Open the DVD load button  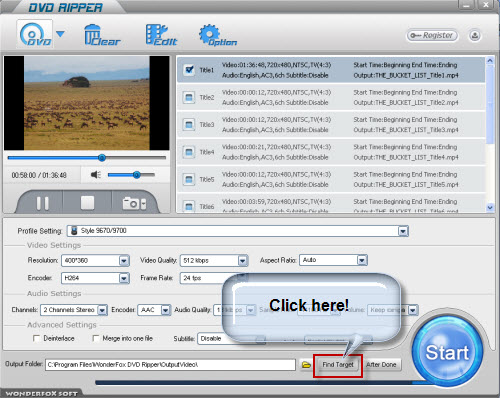click(35, 34)
